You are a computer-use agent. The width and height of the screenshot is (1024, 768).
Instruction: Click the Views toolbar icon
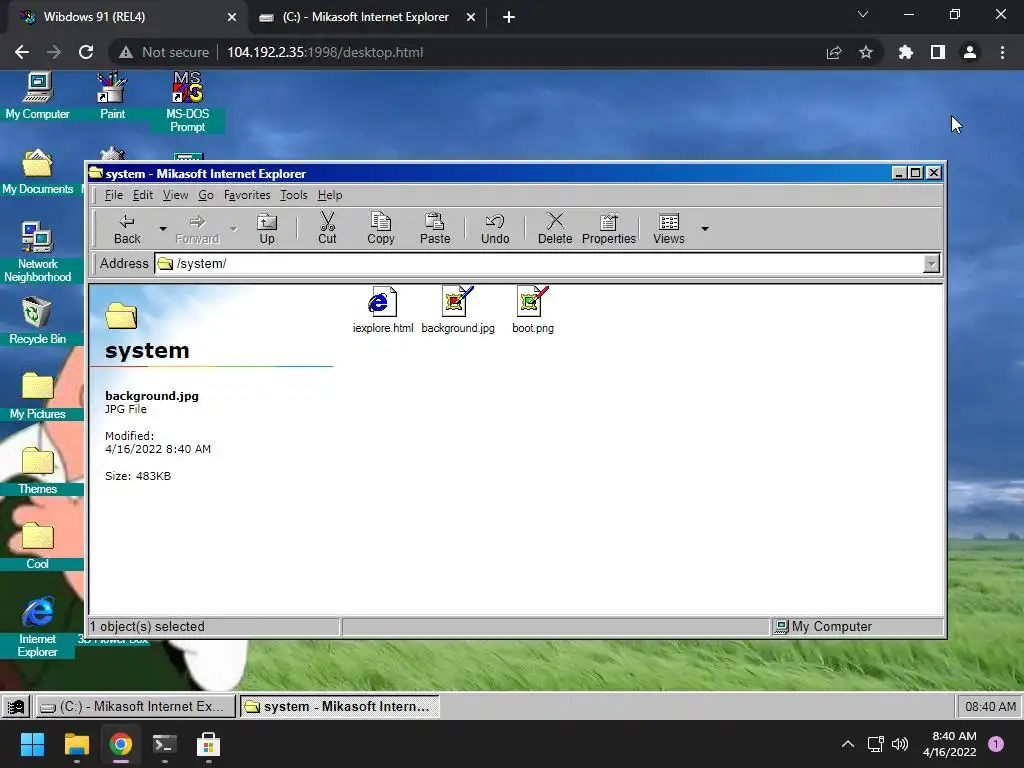click(x=669, y=229)
